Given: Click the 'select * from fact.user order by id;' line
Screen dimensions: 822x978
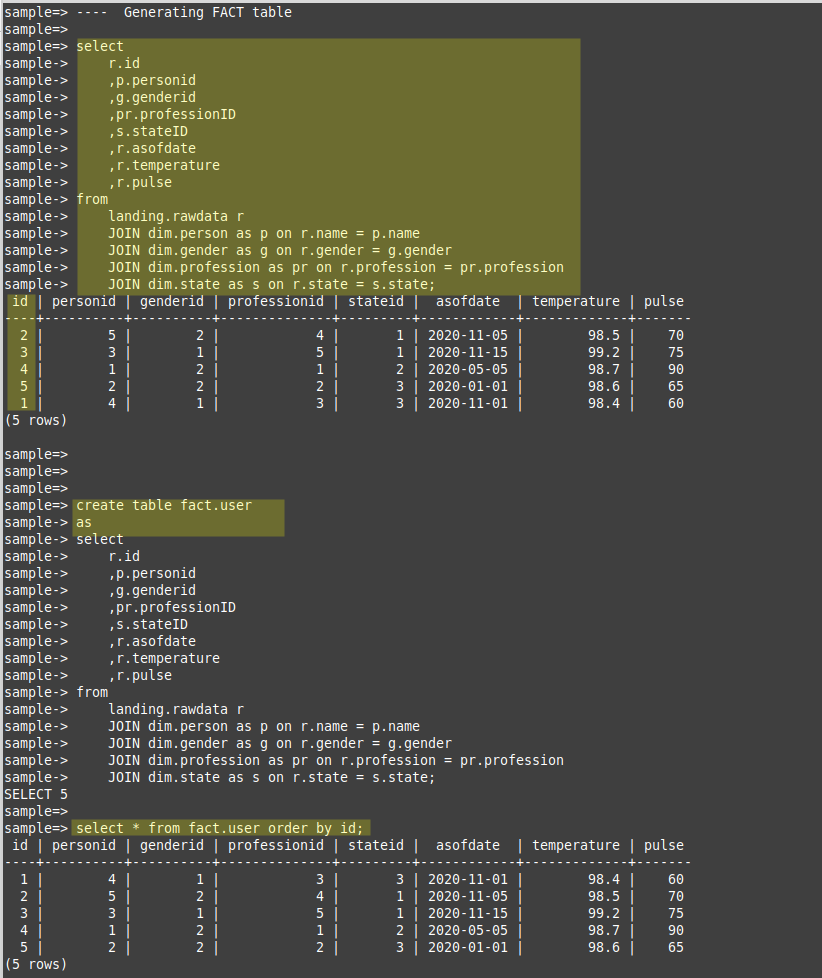Looking at the screenshot, I should point(222,827).
